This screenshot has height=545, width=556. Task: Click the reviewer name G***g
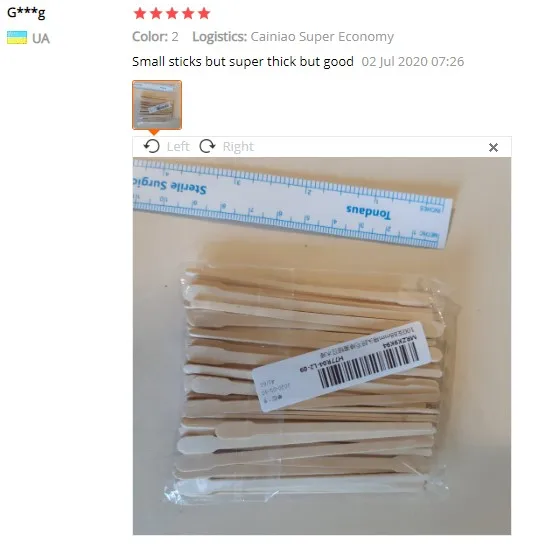tap(26, 13)
